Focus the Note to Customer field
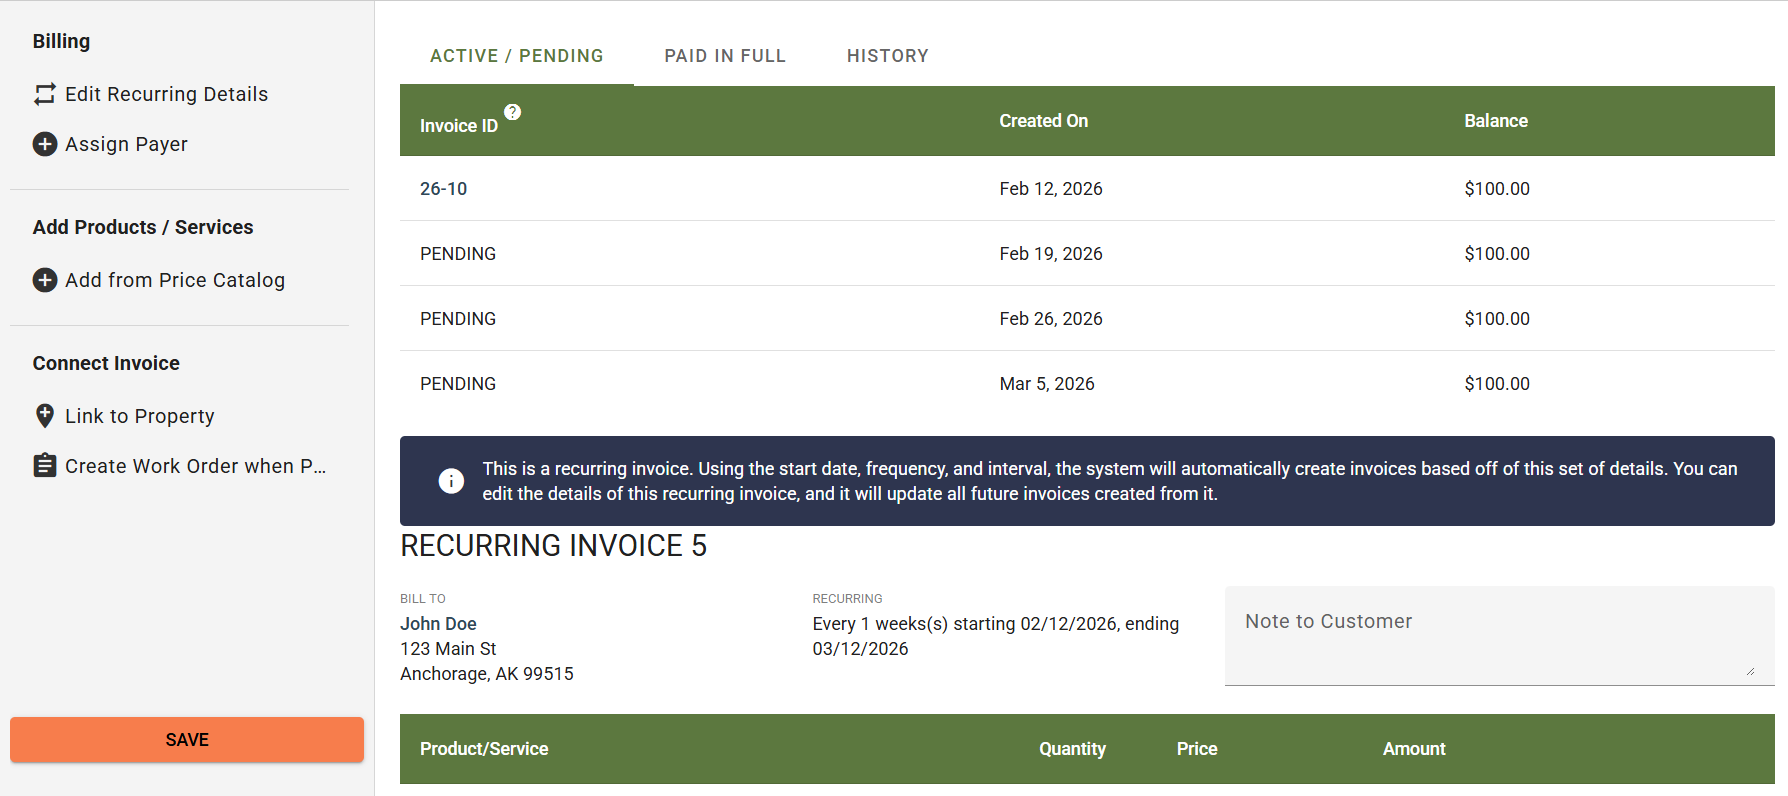Viewport: 1788px width, 796px height. 1500,636
